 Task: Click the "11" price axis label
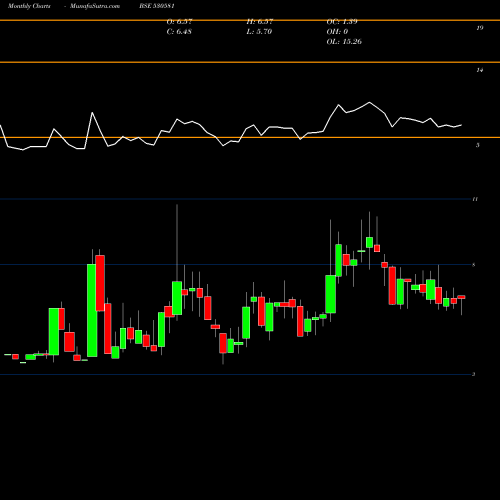click(x=475, y=199)
